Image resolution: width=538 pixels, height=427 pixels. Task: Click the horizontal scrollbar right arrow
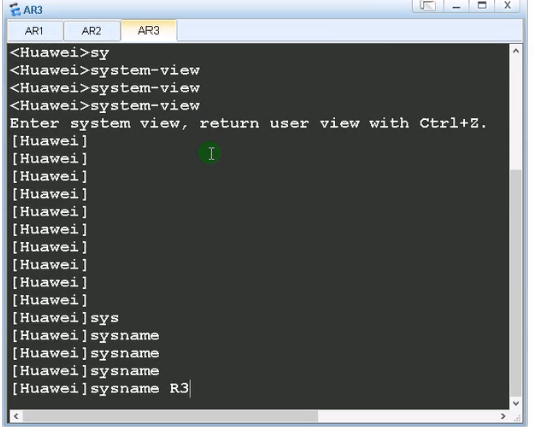503,416
